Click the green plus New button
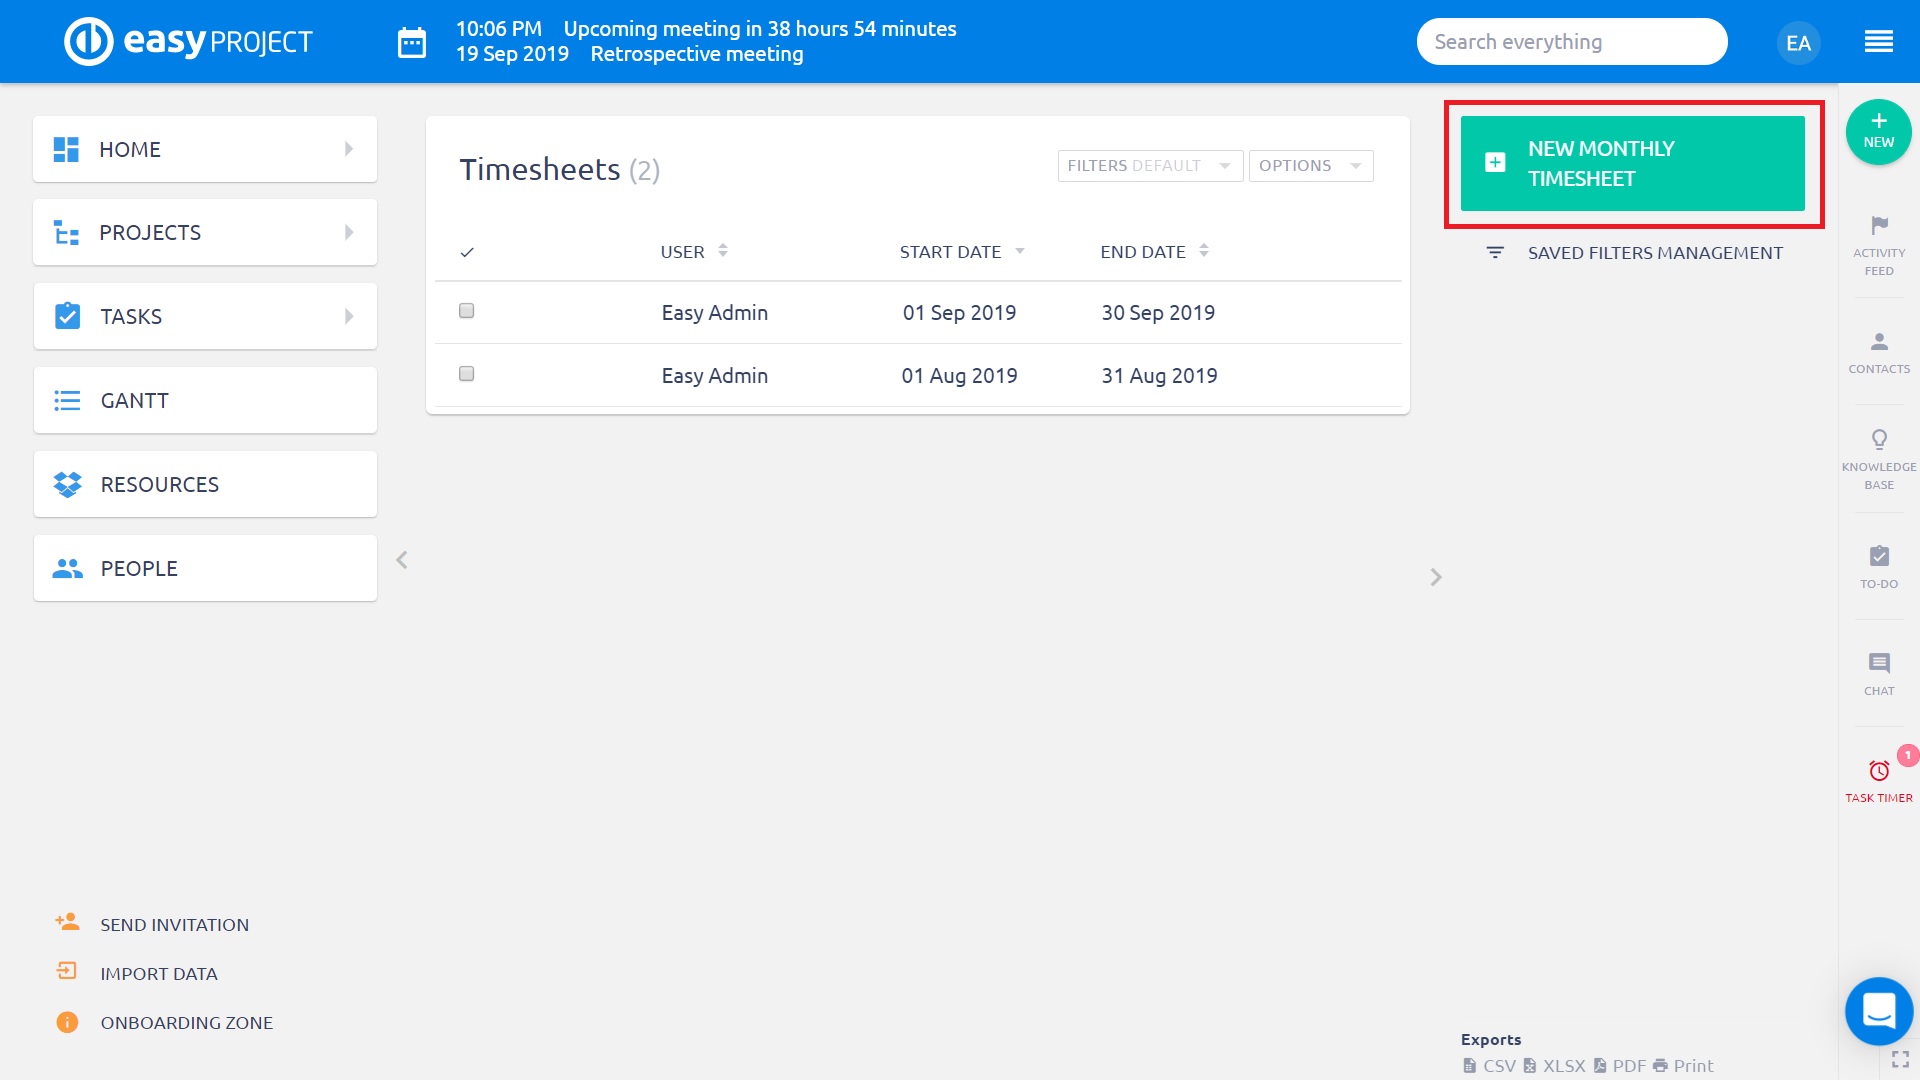 coord(1878,131)
